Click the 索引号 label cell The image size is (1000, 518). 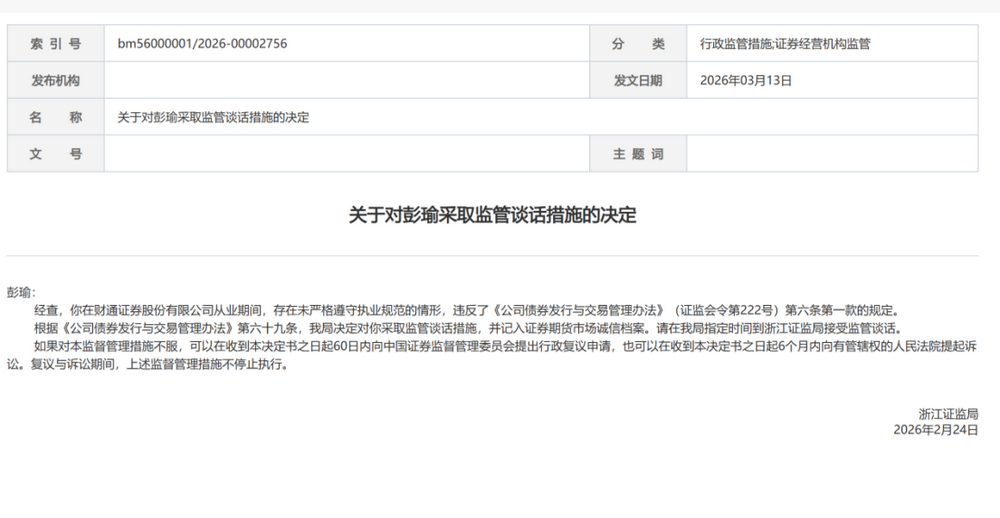pos(56,44)
